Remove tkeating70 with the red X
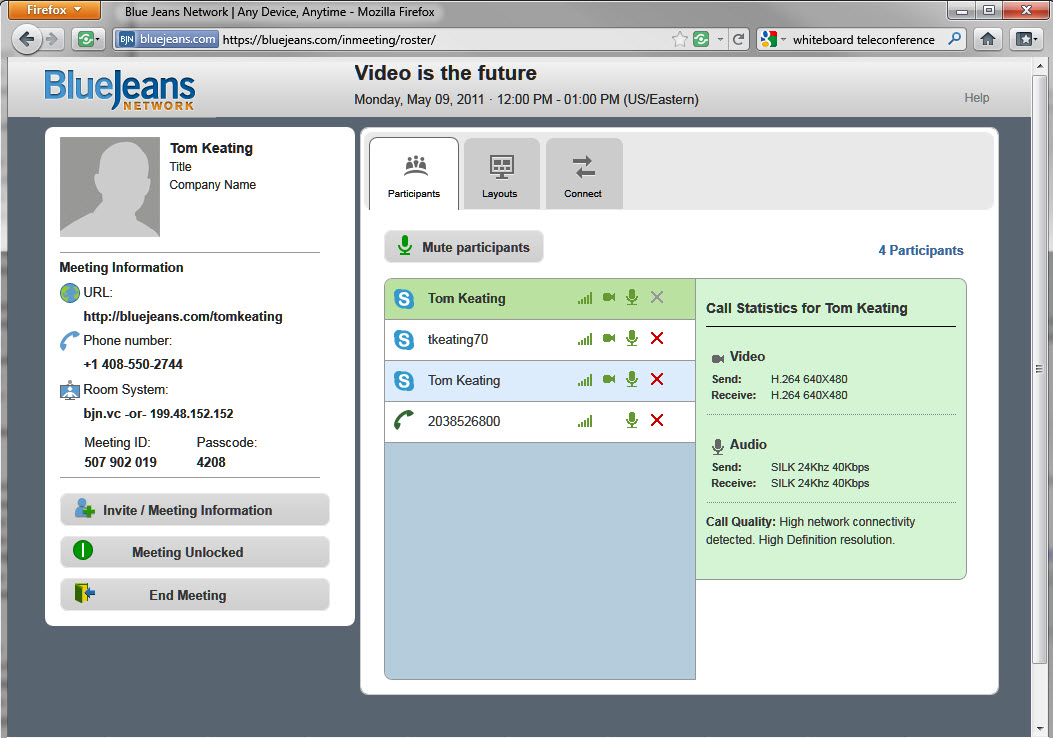1053x738 pixels. (x=657, y=339)
